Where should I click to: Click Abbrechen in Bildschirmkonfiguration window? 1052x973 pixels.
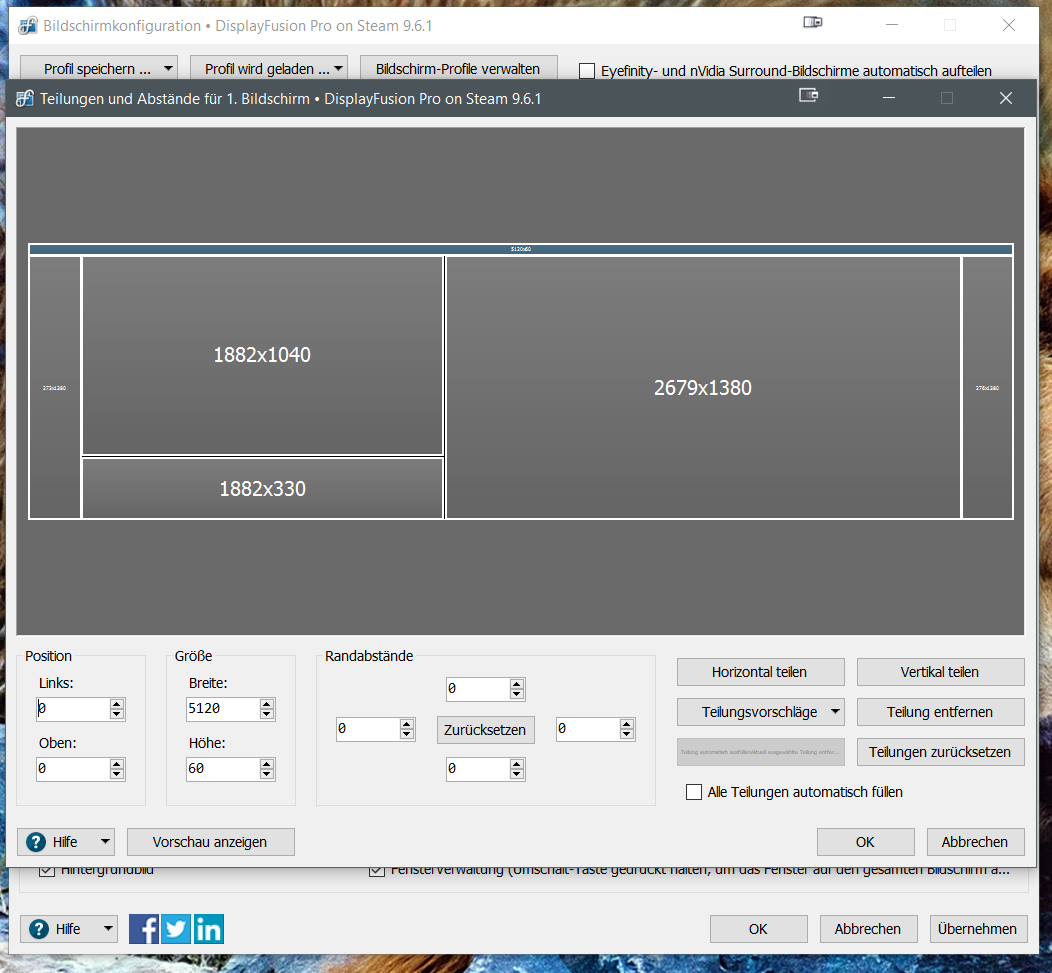click(x=868, y=929)
